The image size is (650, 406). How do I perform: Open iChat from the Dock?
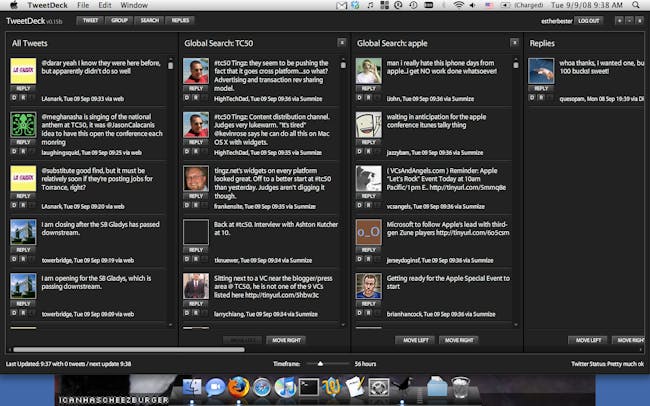(x=215, y=387)
